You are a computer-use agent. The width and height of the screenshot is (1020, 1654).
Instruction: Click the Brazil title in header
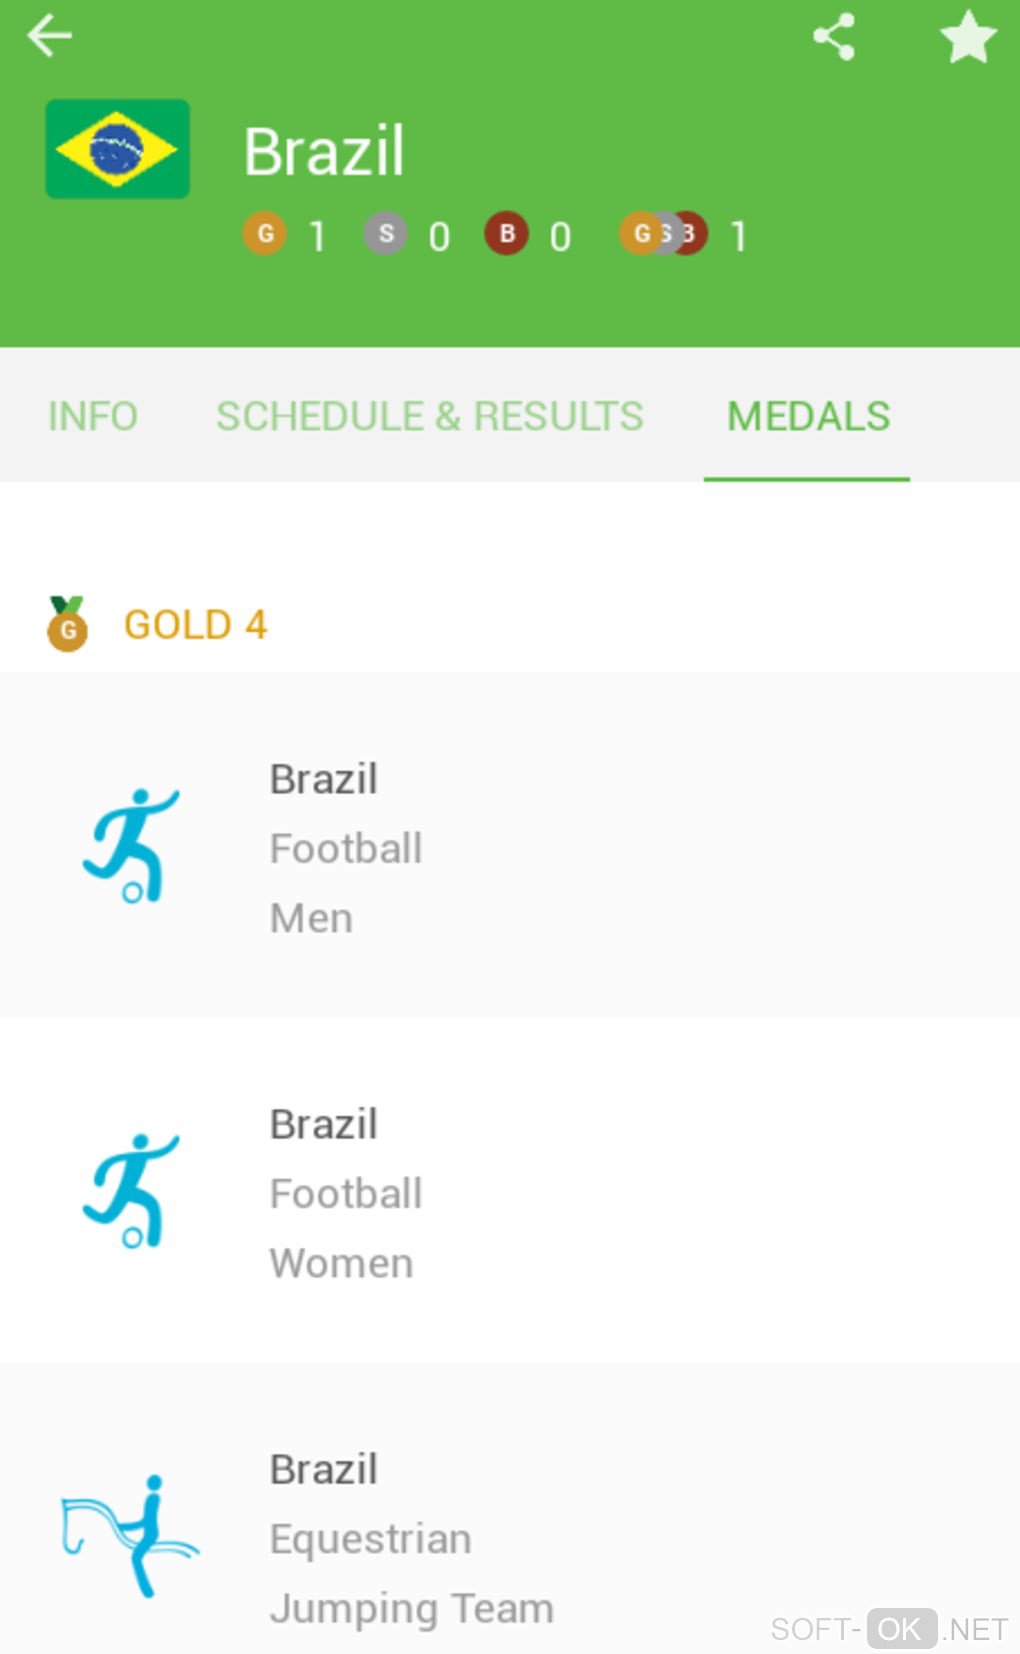[x=324, y=152]
